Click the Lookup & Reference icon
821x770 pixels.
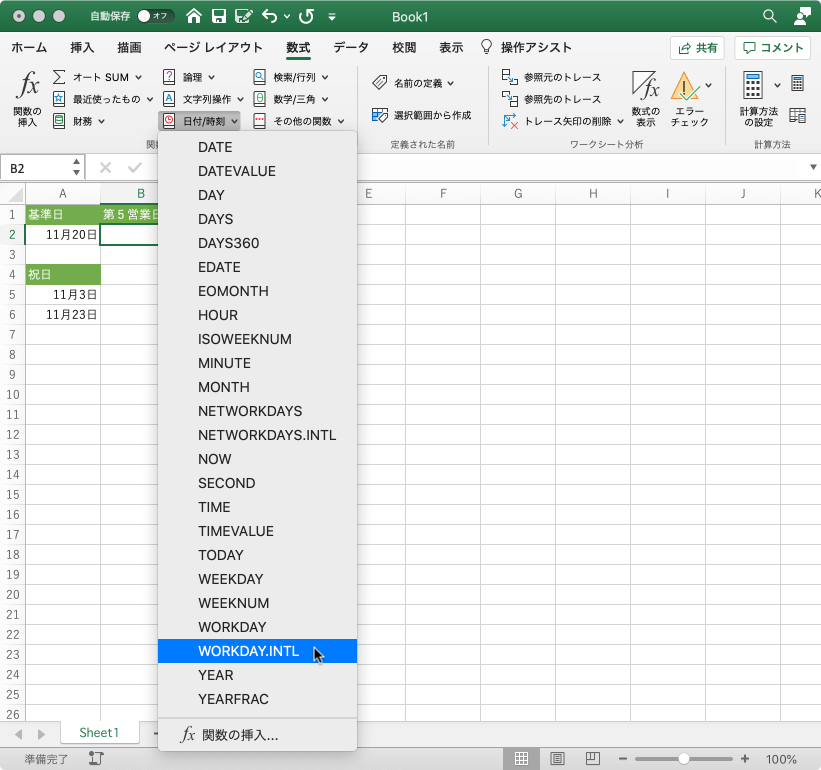pyautogui.click(x=259, y=77)
